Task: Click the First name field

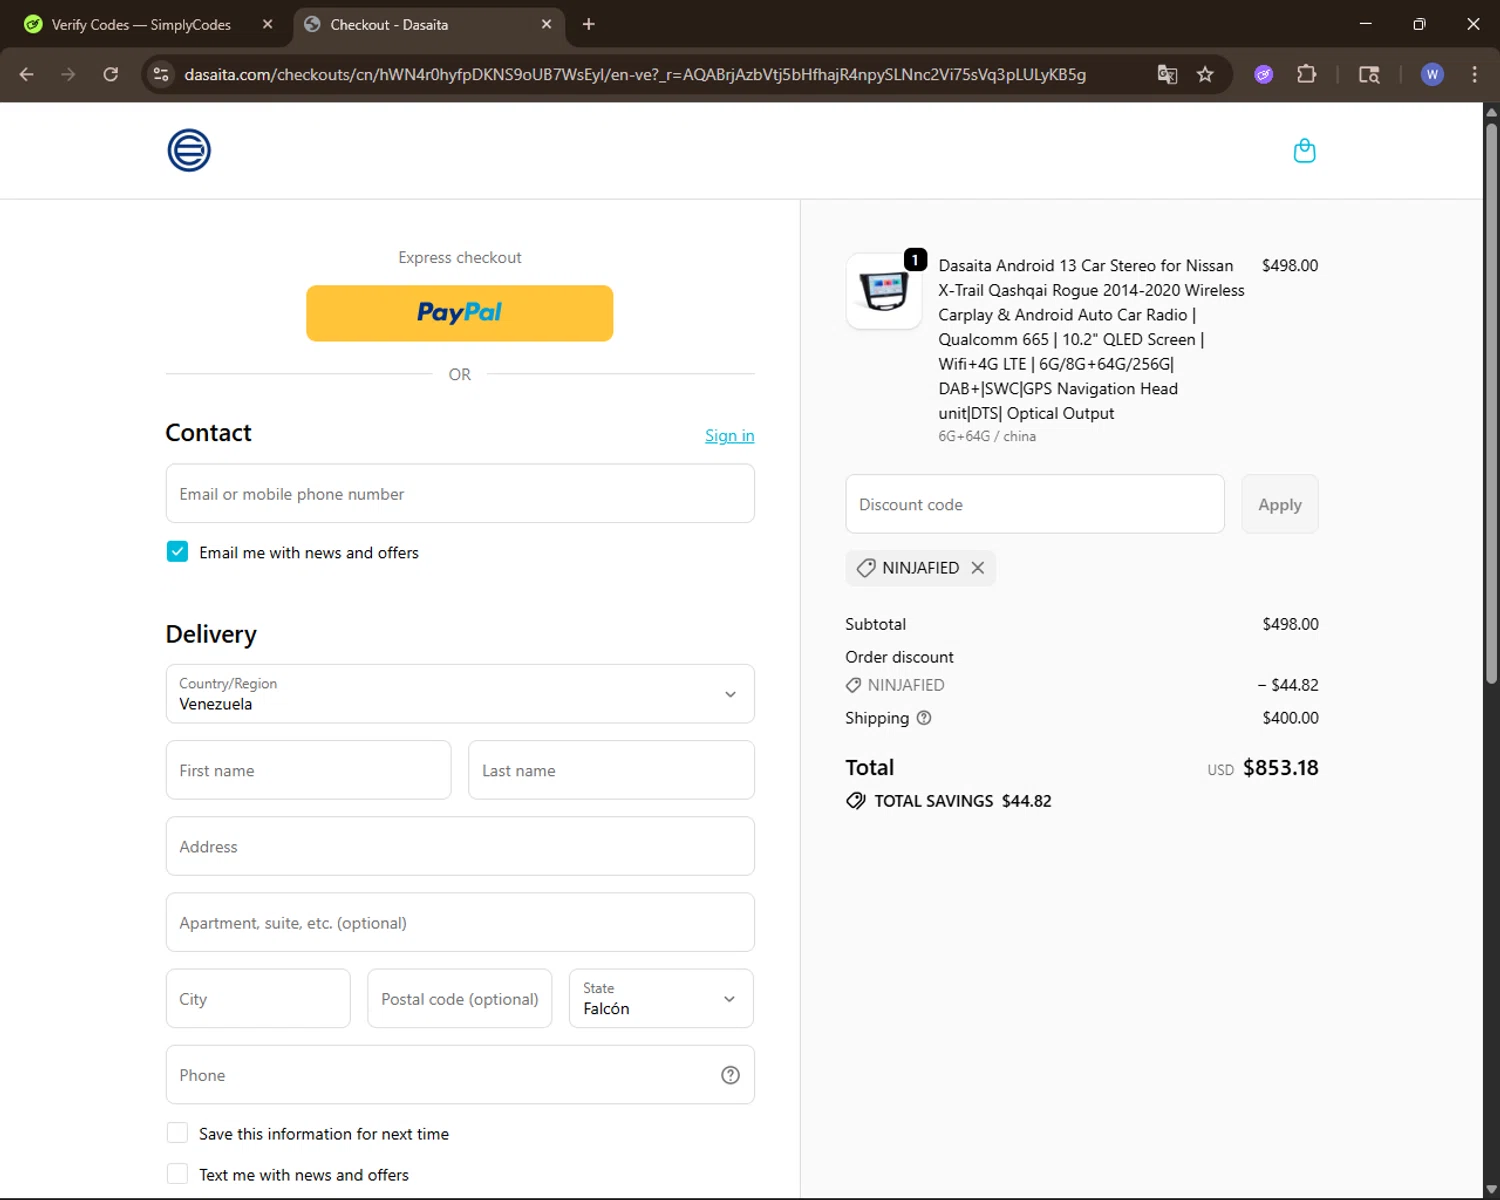Action: coord(308,770)
